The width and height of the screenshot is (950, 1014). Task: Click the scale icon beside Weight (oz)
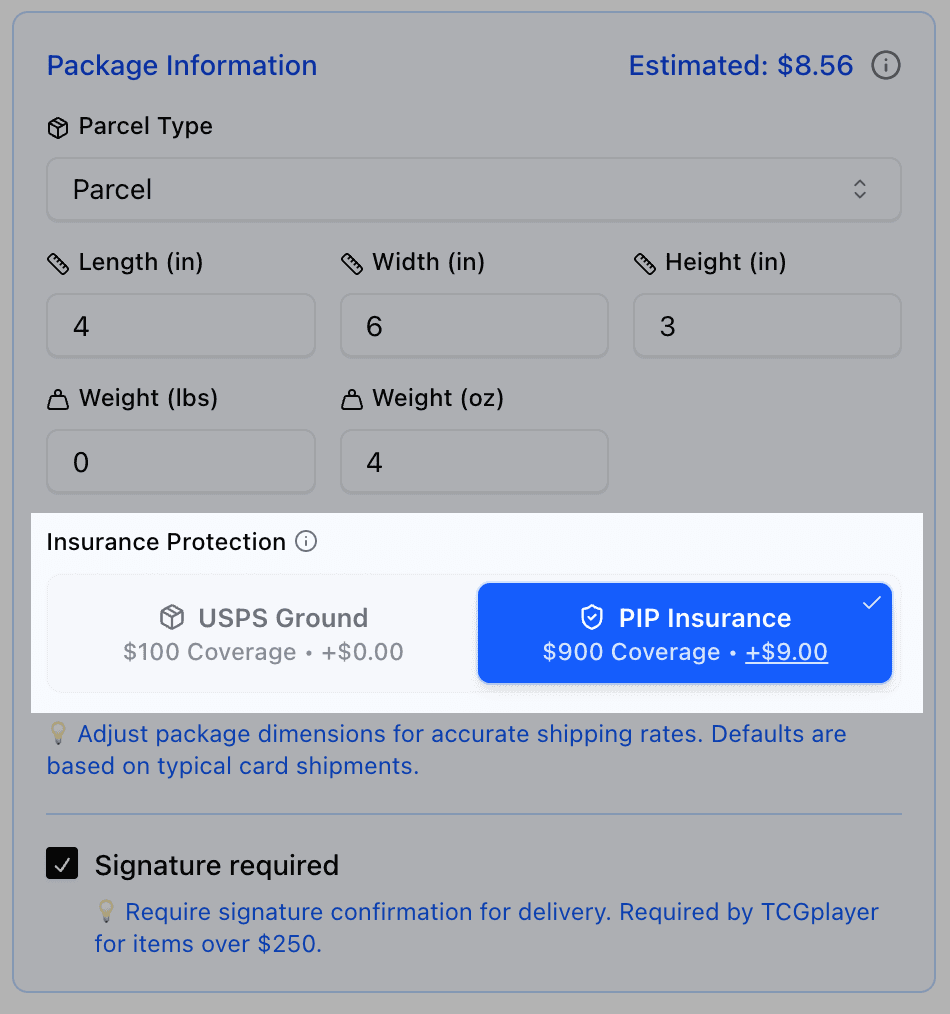pyautogui.click(x=351, y=398)
